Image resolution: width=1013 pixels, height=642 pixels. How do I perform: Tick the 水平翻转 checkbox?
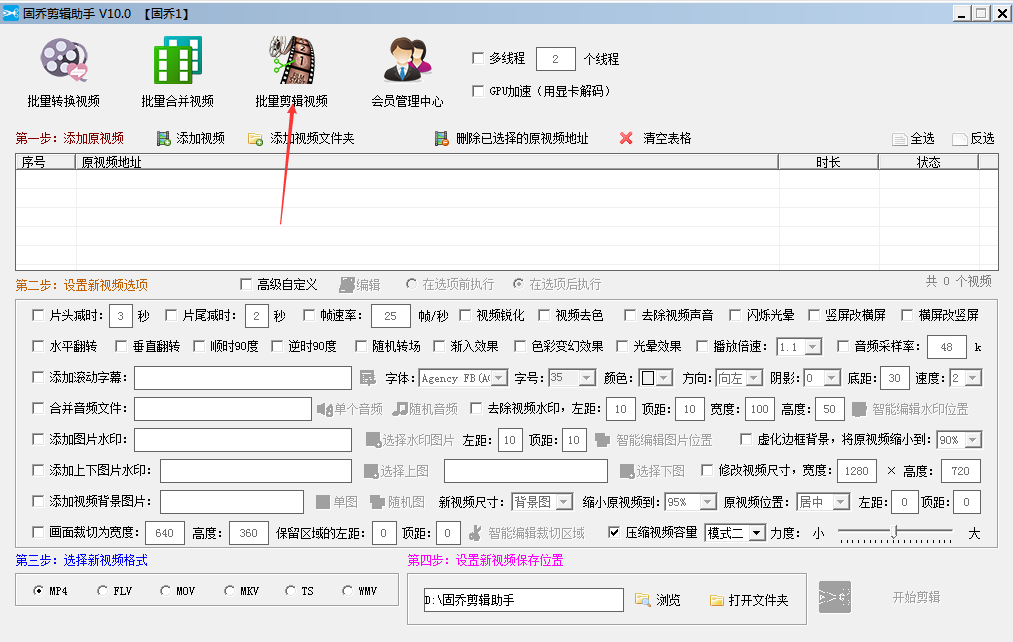click(x=37, y=346)
